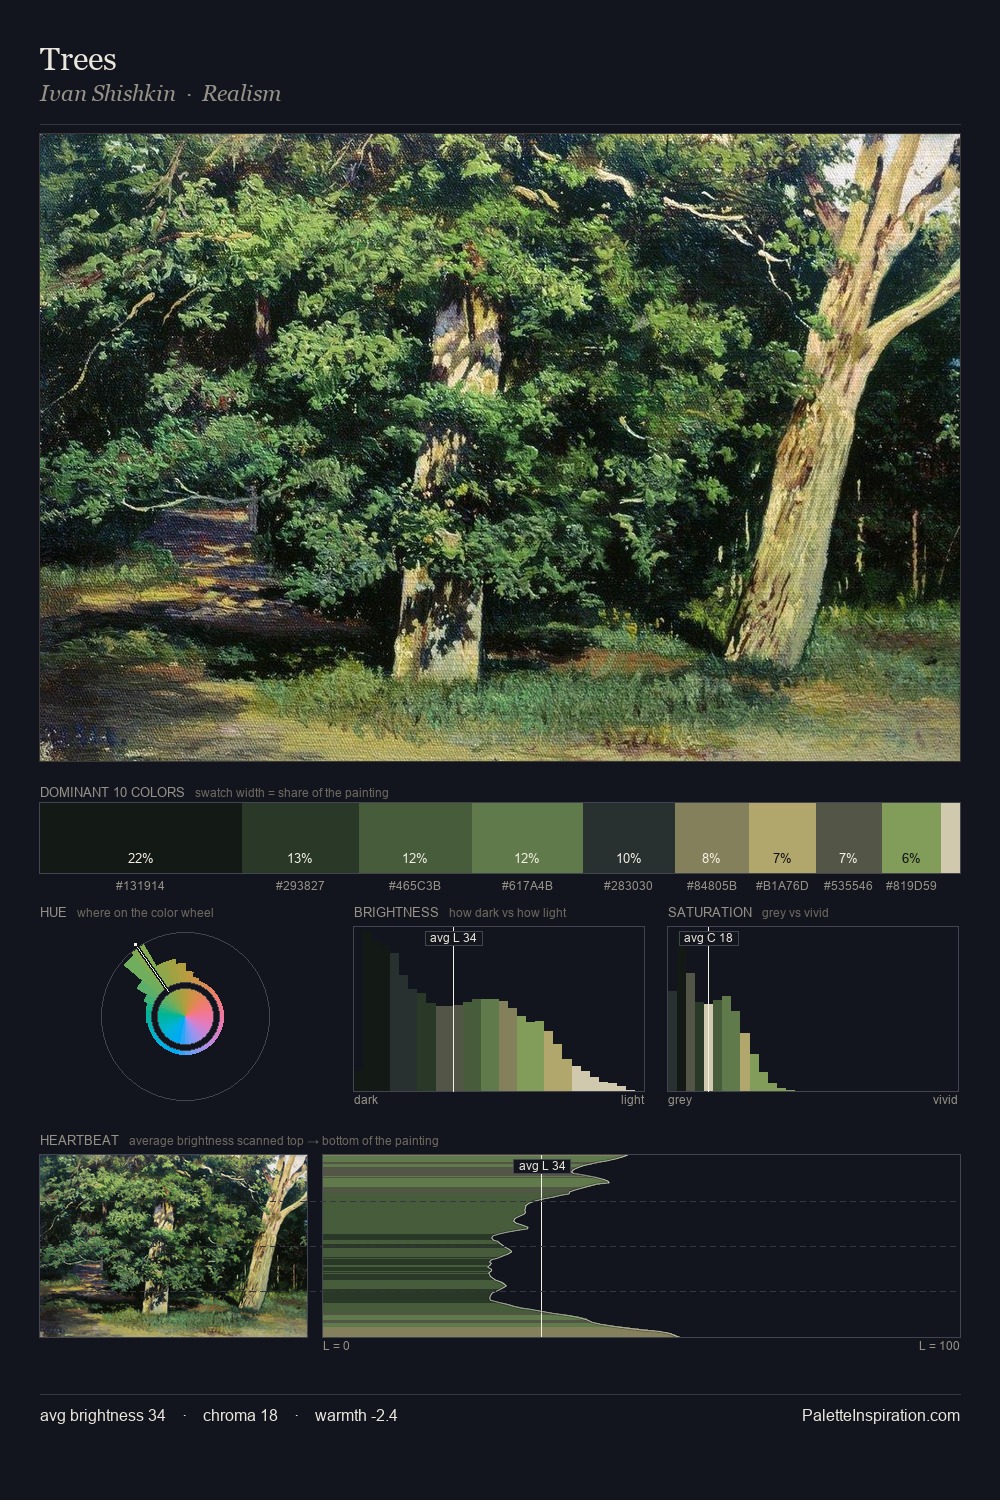The width and height of the screenshot is (1000, 1500).
Task: Click the heartbeat brightness scan chart
Action: (641, 1246)
